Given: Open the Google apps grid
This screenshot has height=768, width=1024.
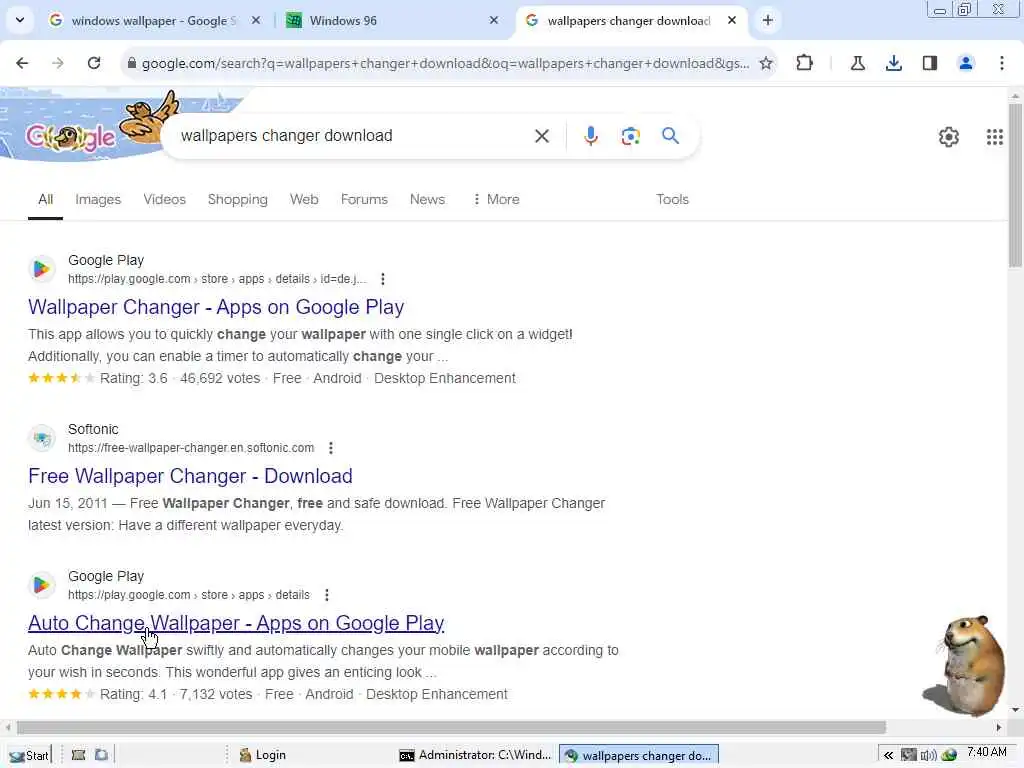Looking at the screenshot, I should [994, 137].
